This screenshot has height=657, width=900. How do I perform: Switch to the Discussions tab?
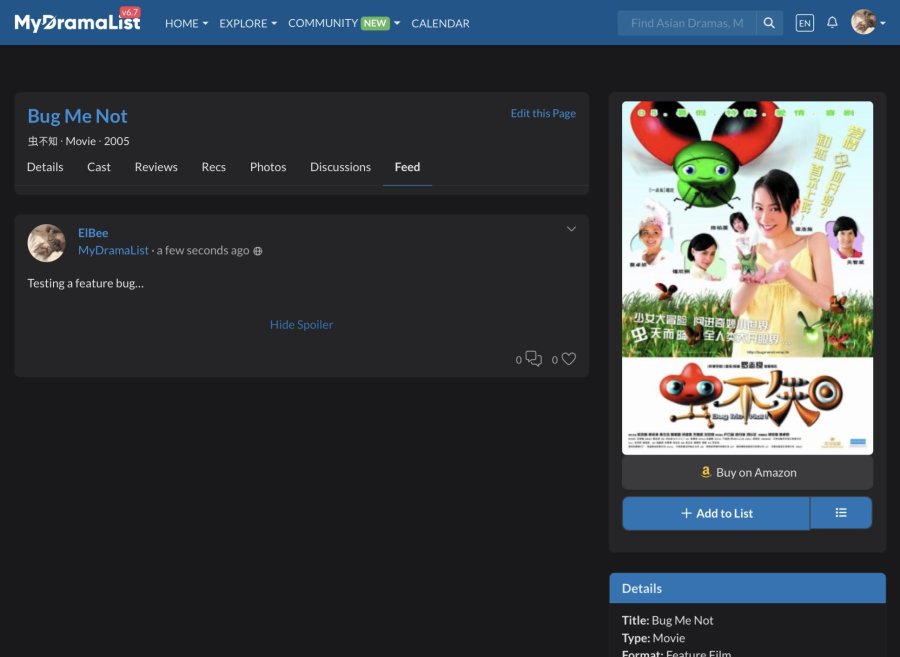pos(340,167)
